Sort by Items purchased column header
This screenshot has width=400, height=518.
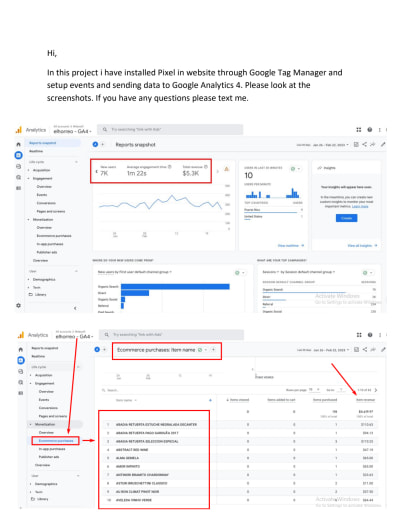pos(325,400)
